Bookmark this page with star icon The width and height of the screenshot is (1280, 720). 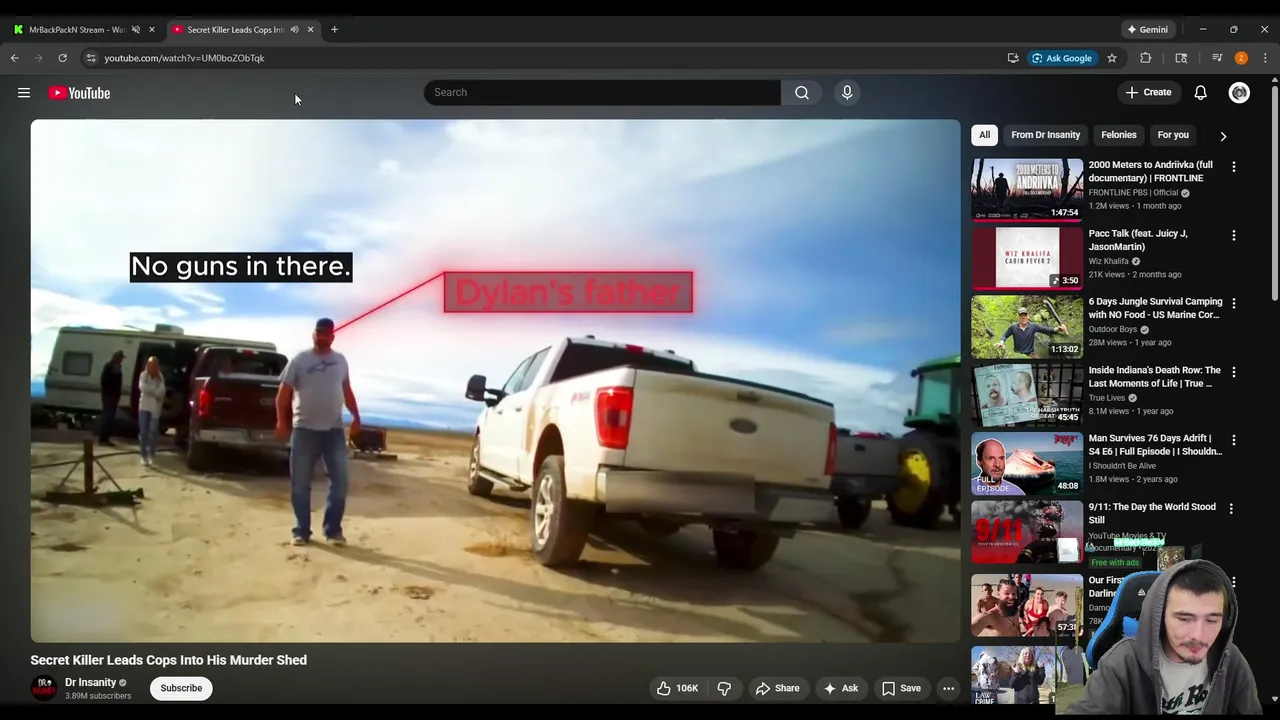tap(1111, 58)
